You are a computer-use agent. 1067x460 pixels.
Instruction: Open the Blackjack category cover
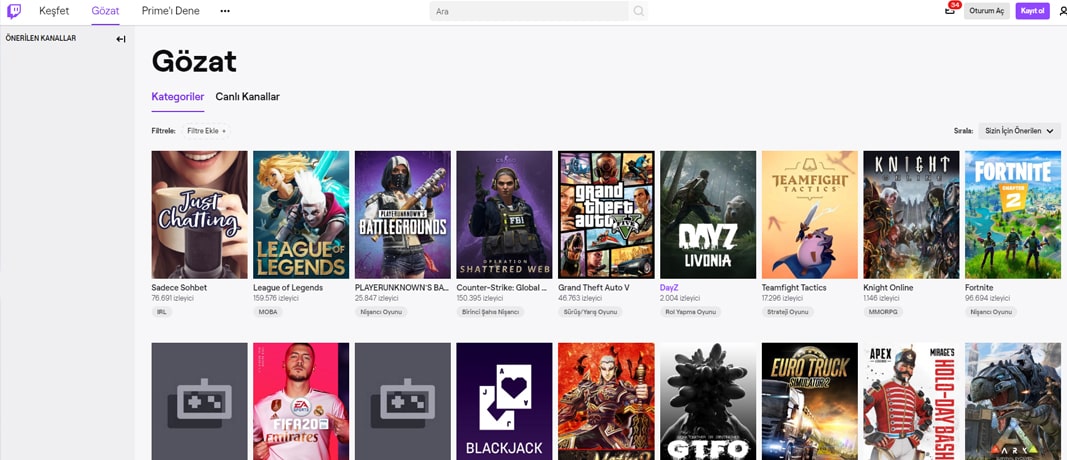504,401
